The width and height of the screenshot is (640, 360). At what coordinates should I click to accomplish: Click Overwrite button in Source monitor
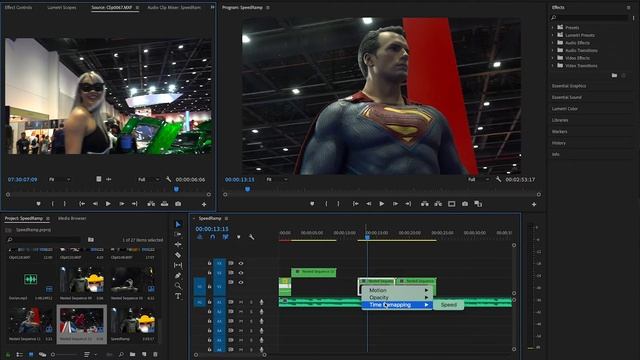click(164, 204)
